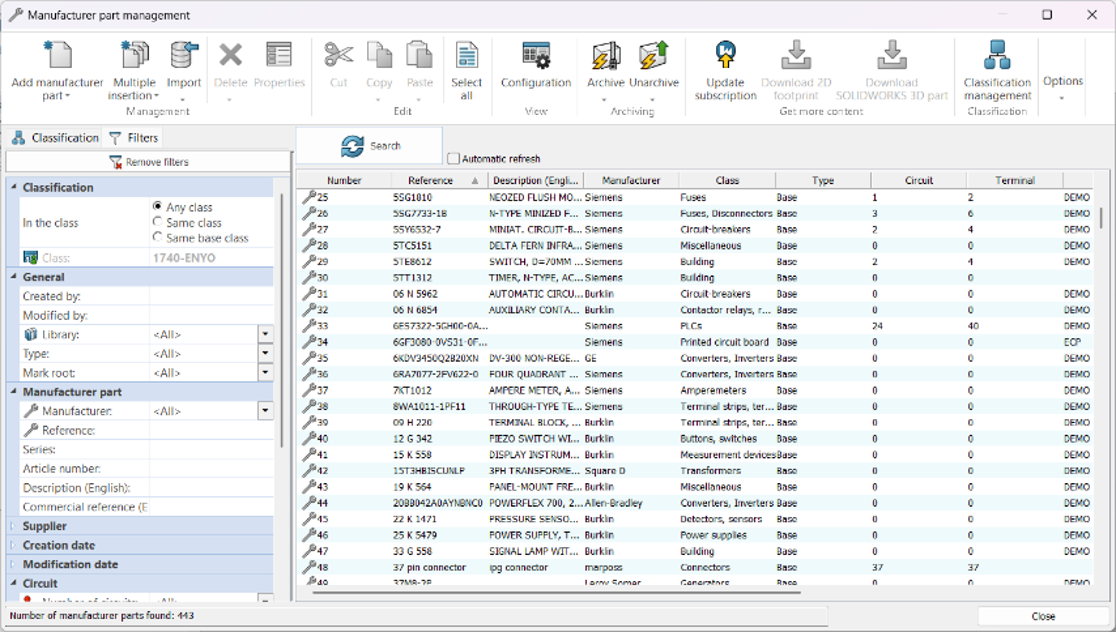Click the wrench icon on row 44

click(309, 502)
